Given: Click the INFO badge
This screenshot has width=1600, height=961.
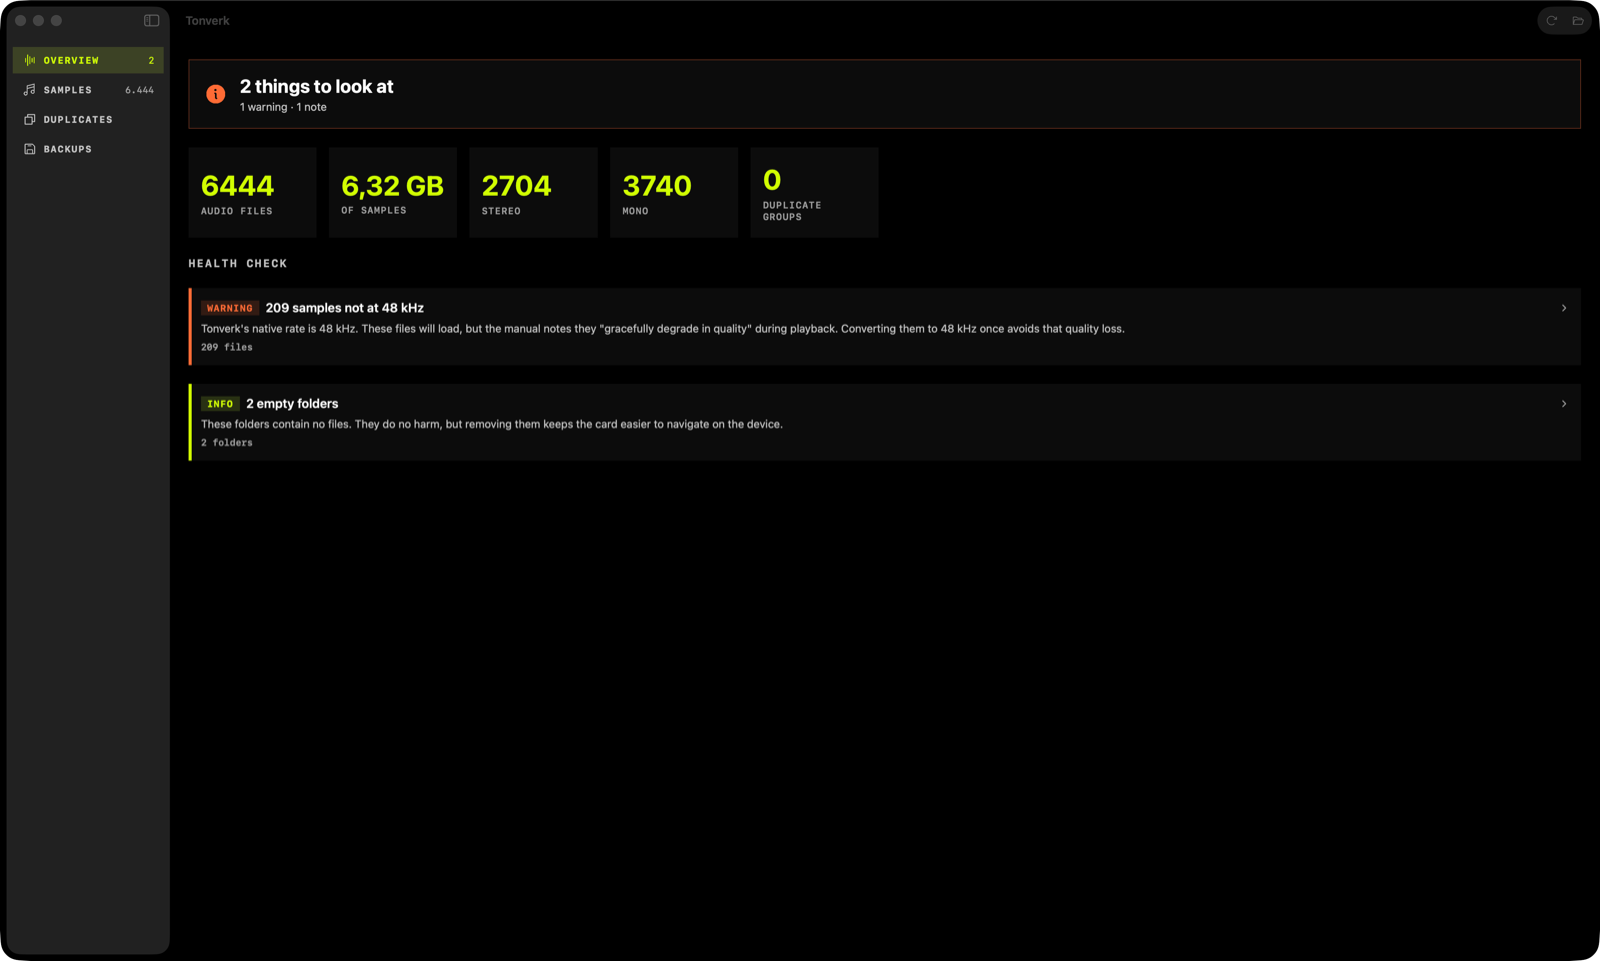Looking at the screenshot, I should click(x=220, y=404).
